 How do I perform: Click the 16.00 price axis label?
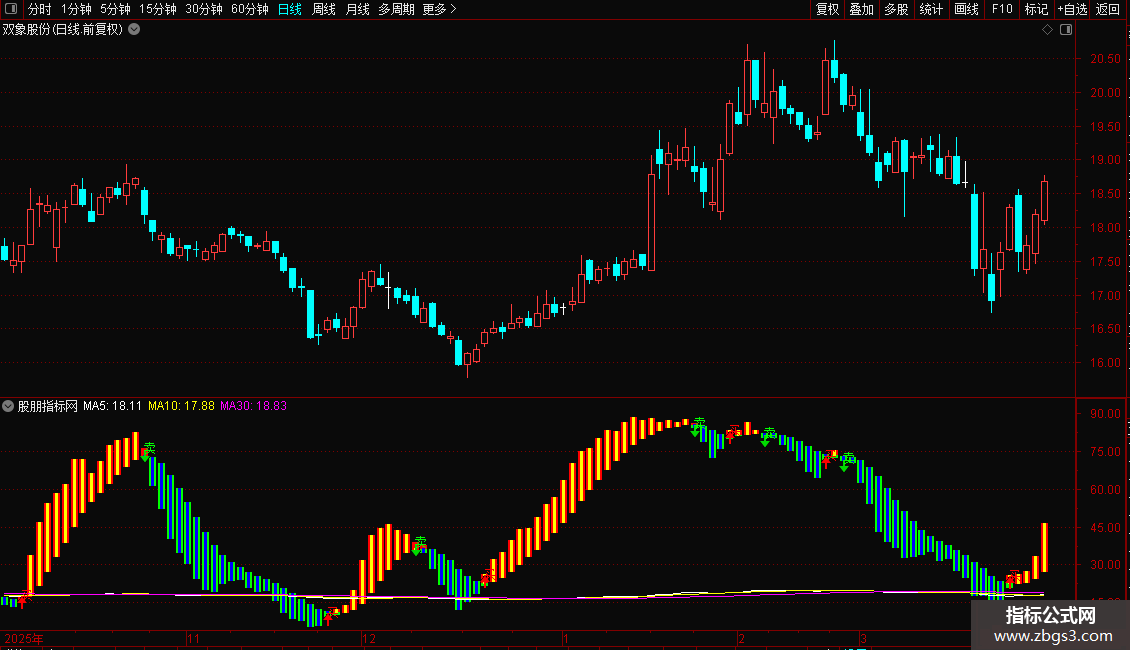1105,363
